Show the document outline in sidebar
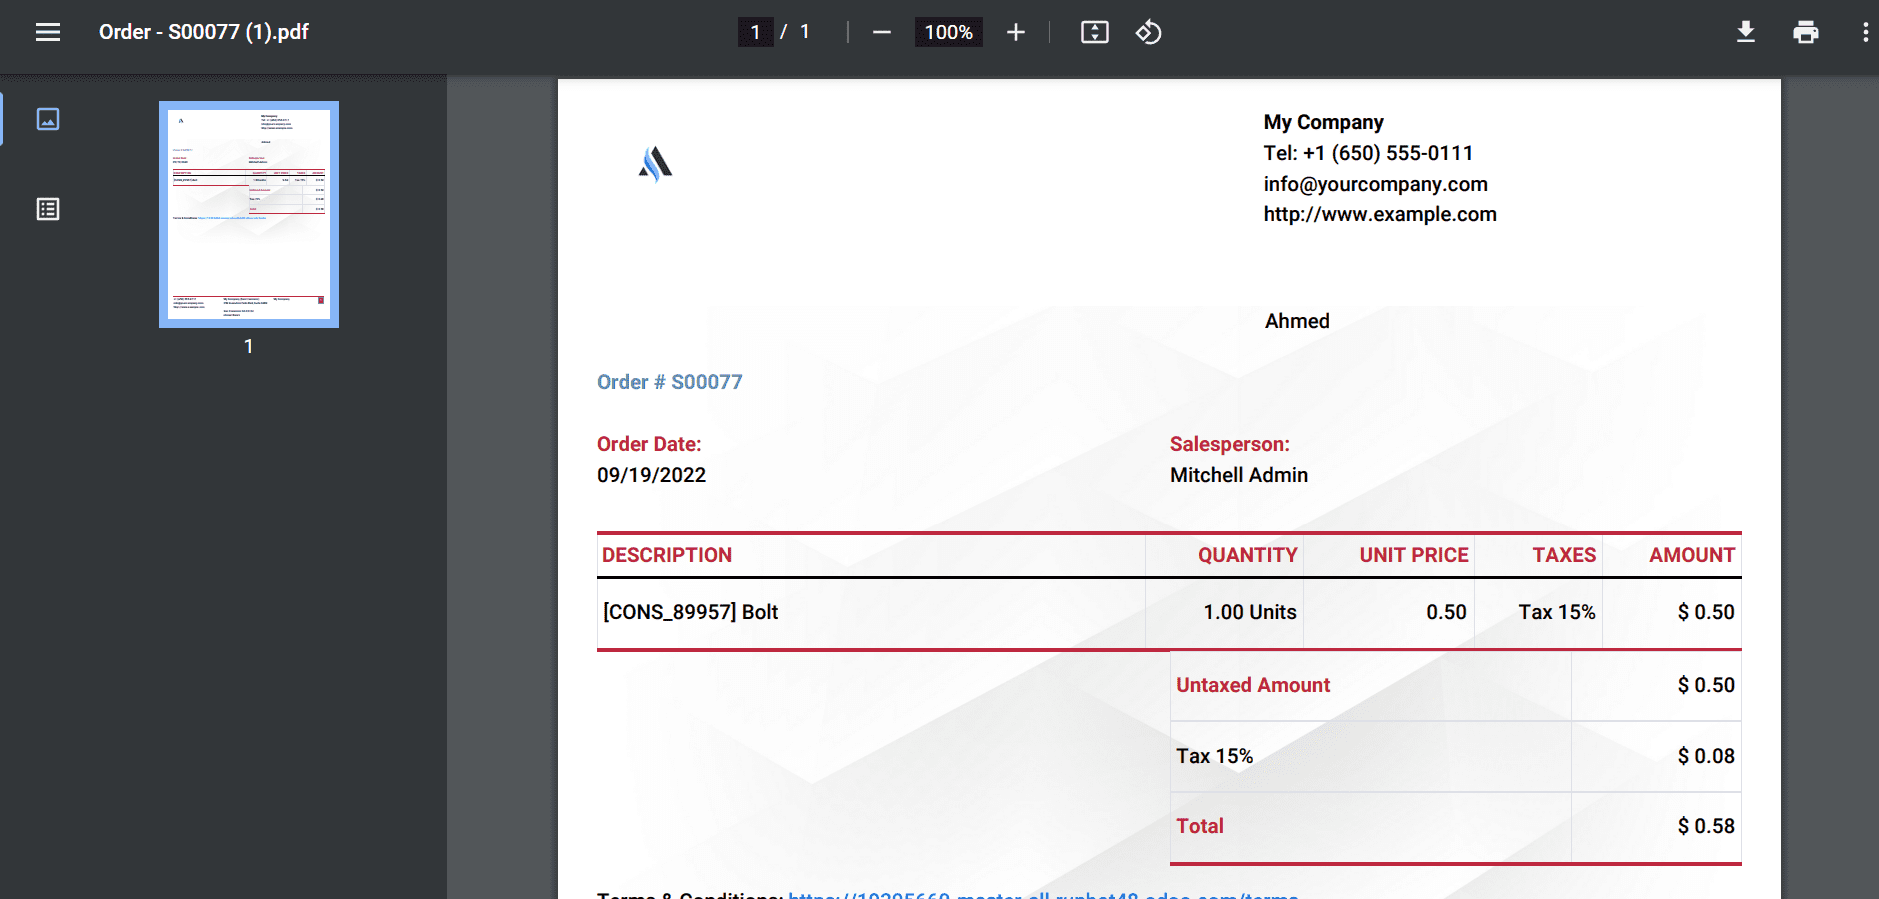 point(48,209)
